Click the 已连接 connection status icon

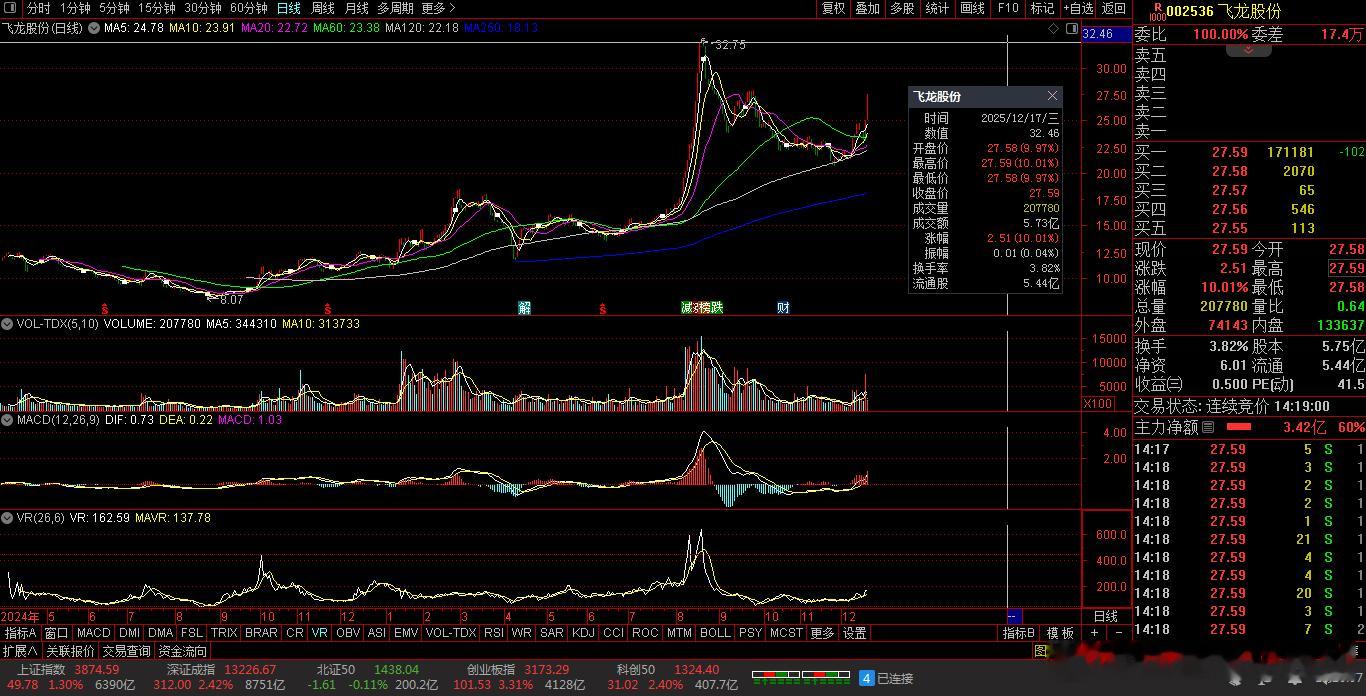point(867,678)
